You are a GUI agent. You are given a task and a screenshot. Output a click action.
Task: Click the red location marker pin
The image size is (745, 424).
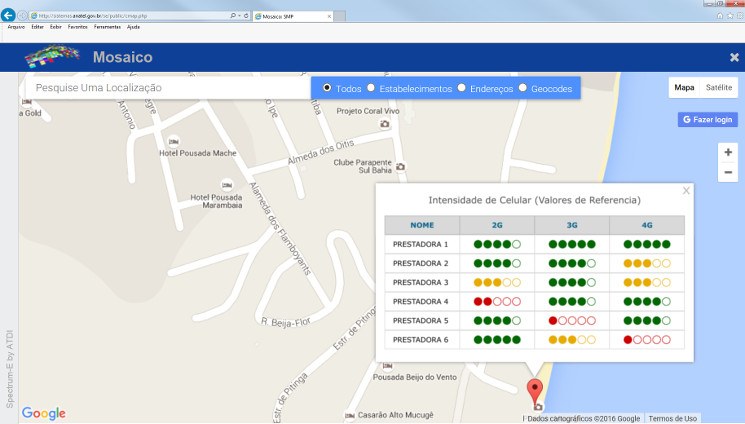point(535,392)
